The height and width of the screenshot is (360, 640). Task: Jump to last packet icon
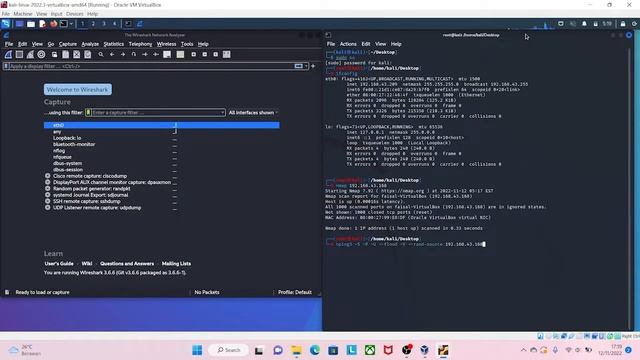(x=156, y=54)
